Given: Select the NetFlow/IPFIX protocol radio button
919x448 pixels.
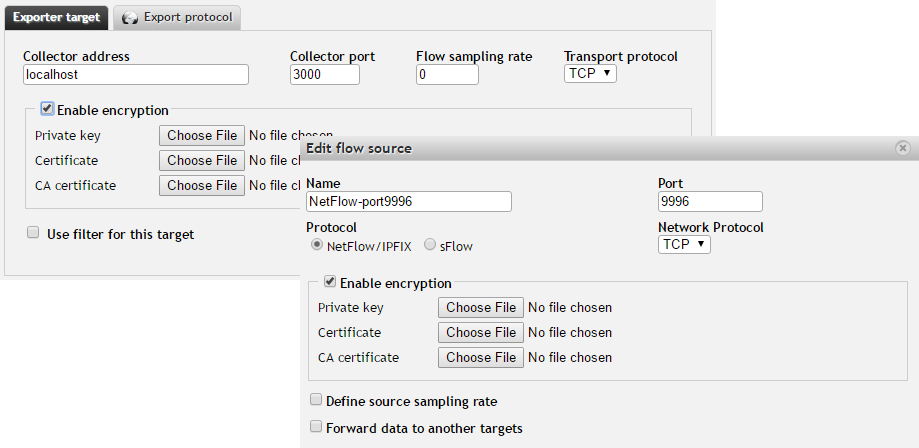Looking at the screenshot, I should 317,246.
